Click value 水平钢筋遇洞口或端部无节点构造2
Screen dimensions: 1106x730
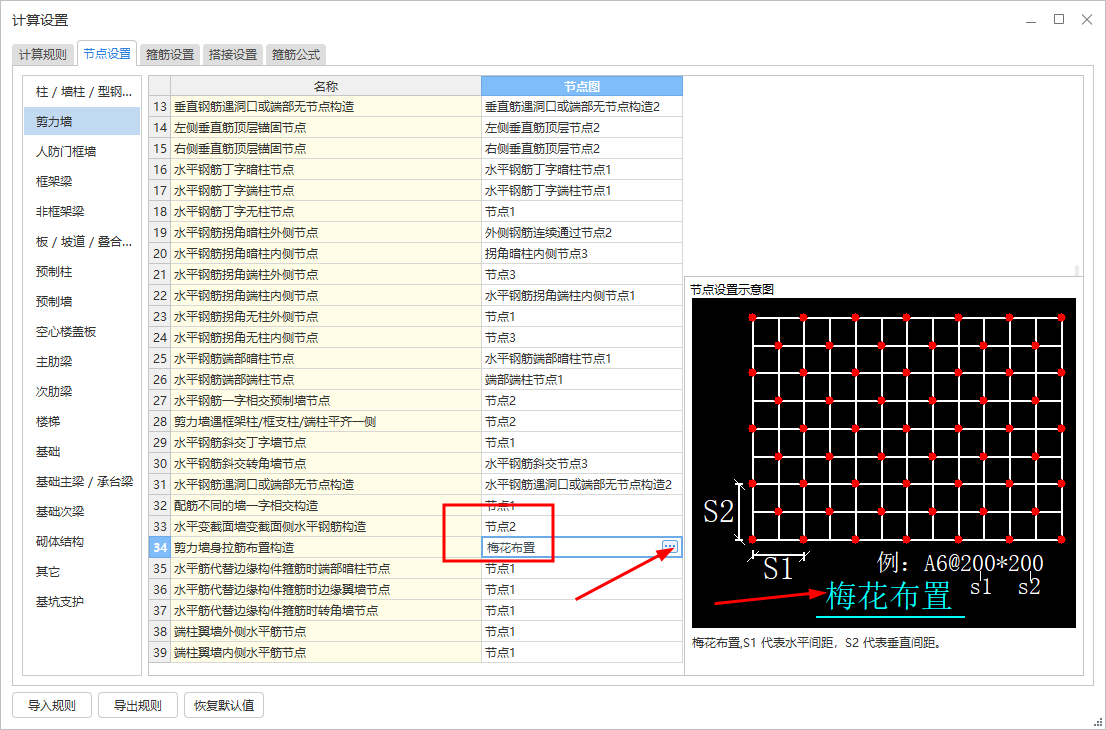[x=582, y=485]
